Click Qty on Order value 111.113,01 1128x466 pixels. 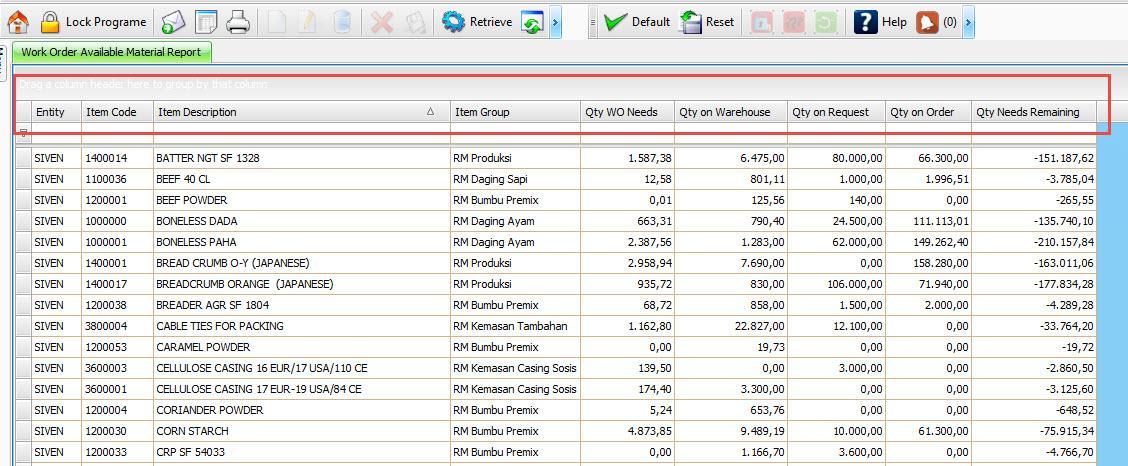click(x=929, y=221)
